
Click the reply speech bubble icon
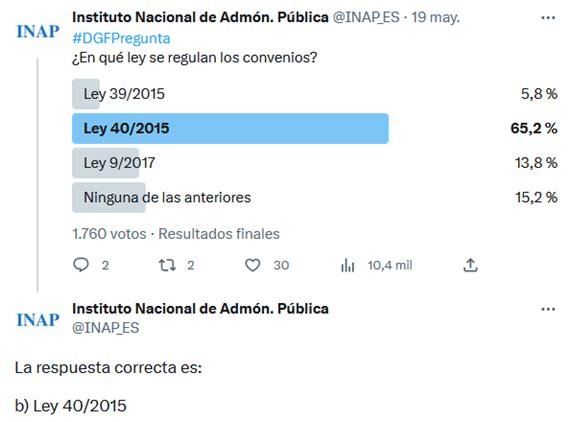(x=81, y=265)
